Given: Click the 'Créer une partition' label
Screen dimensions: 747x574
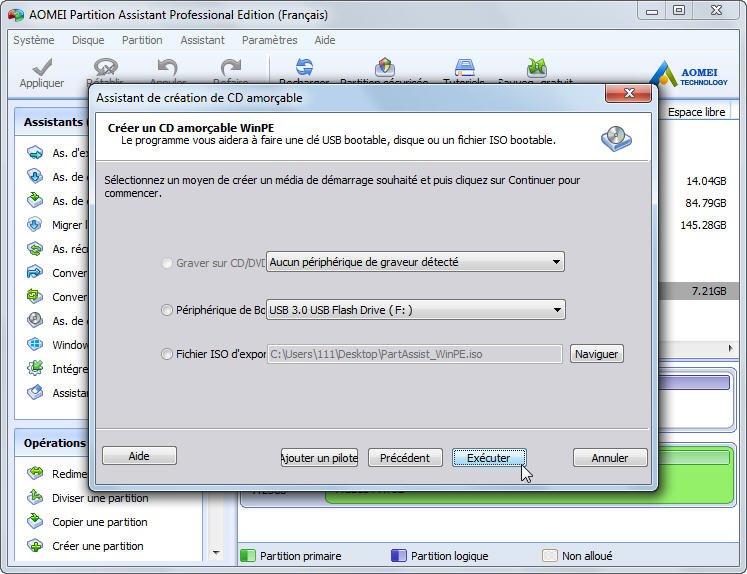Looking at the screenshot, I should click(98, 546).
